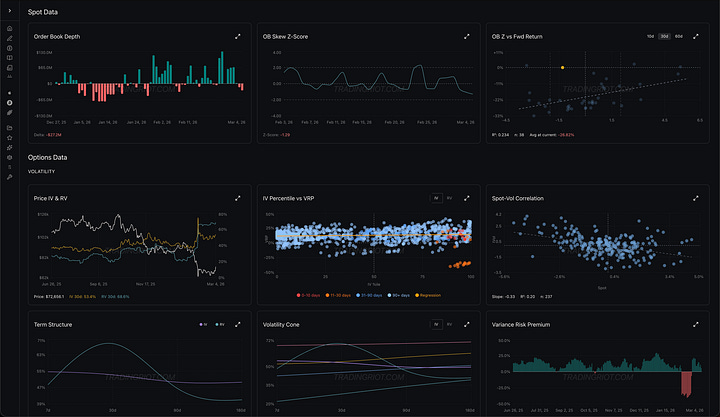Click the Variance Risk Premium panel title
720x417 pixels.
[521, 324]
